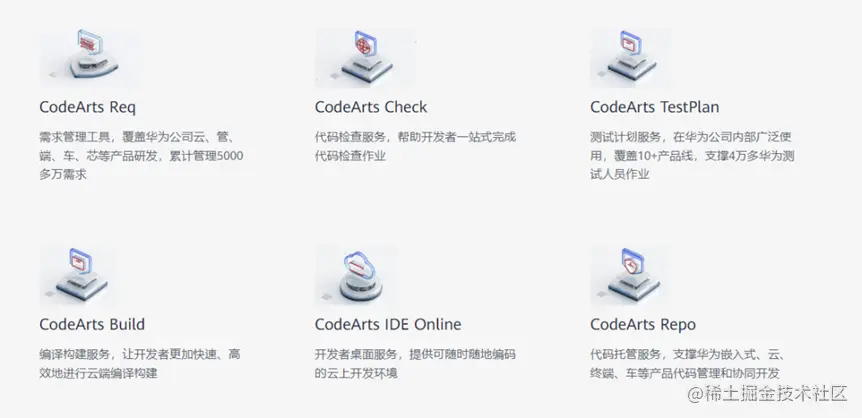This screenshot has height=418, width=862.
Task: Click the CodeArts Repo product icon
Action: [x=631, y=275]
